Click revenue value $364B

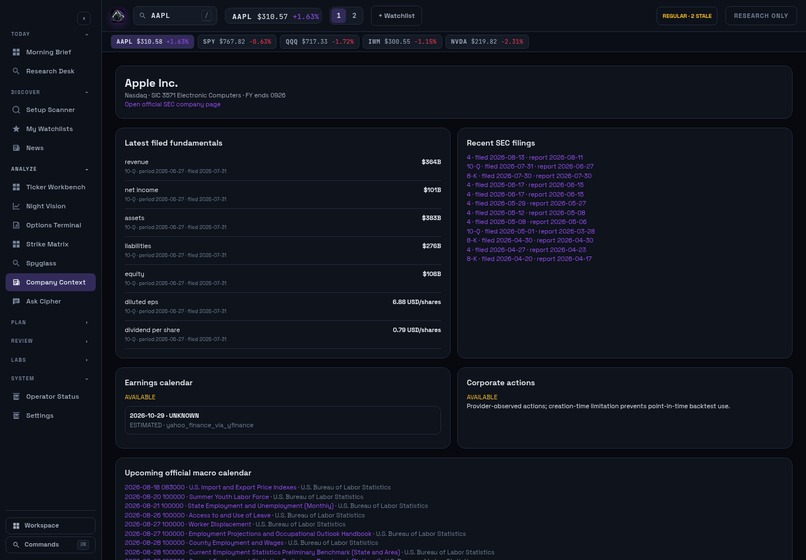(431, 162)
